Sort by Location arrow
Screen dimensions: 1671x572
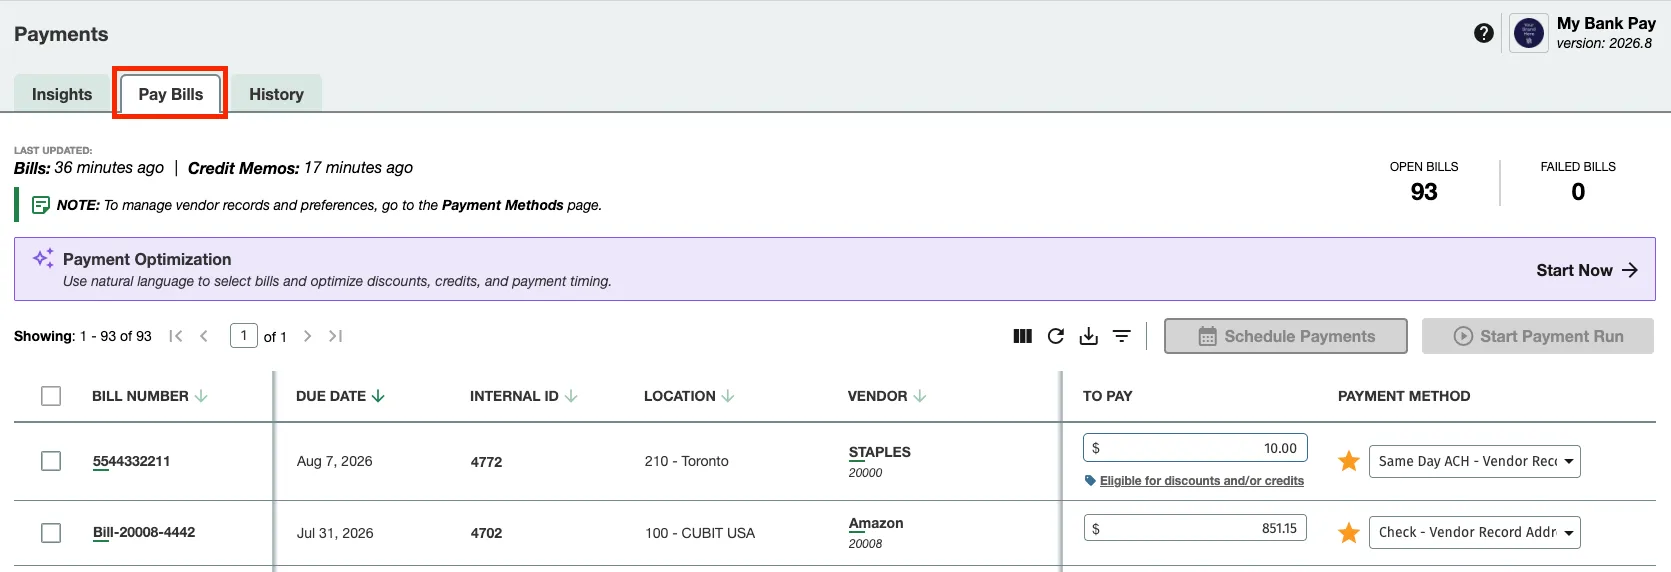click(x=728, y=396)
